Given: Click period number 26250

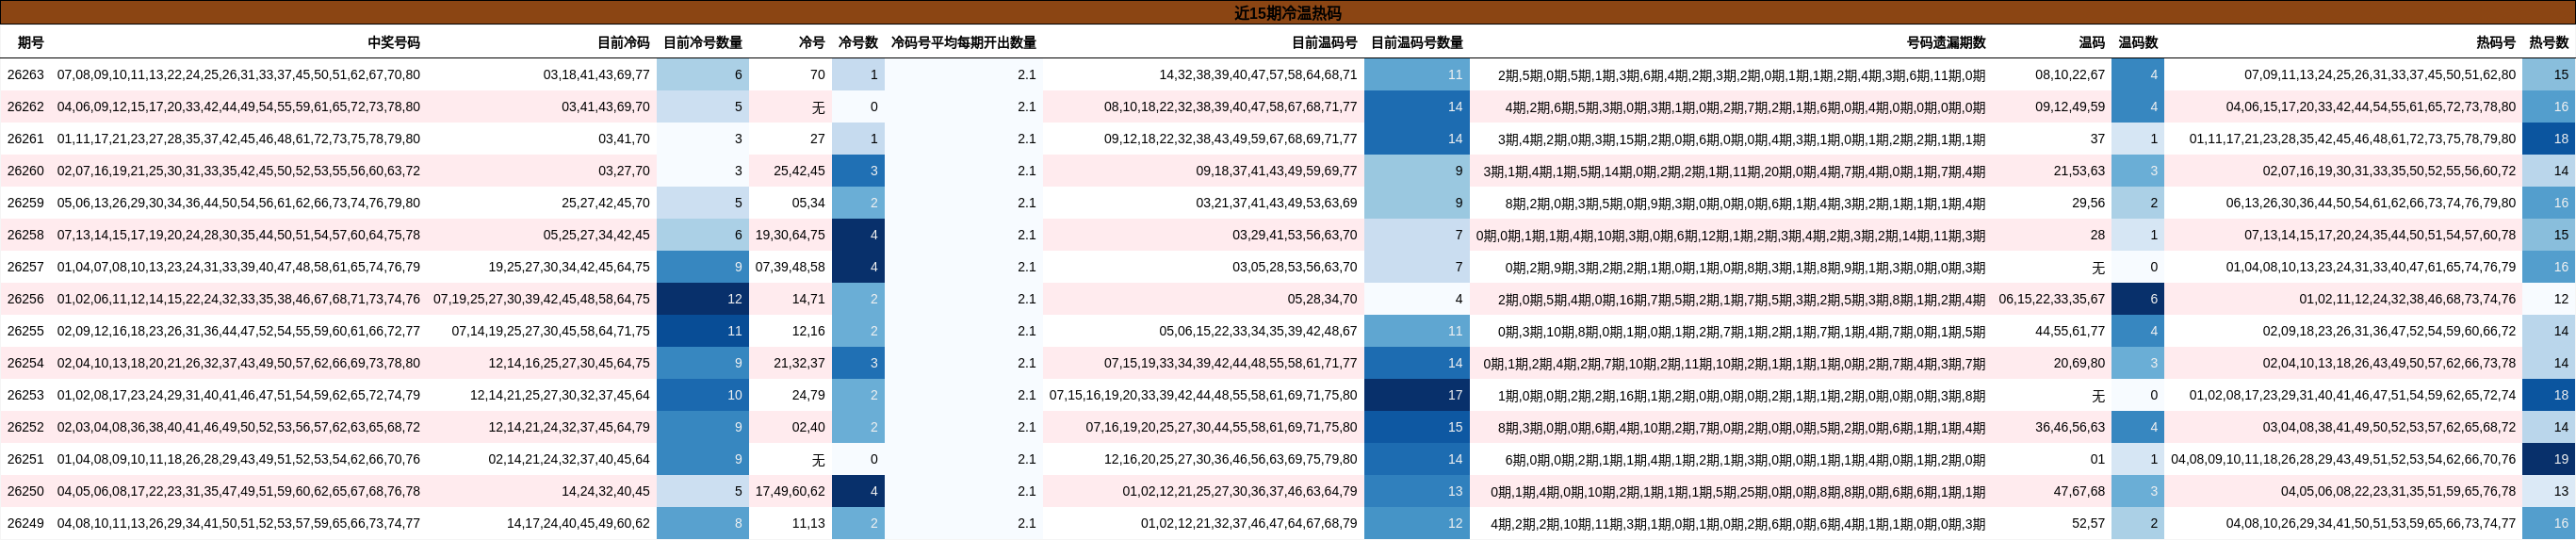Looking at the screenshot, I should (25, 490).
